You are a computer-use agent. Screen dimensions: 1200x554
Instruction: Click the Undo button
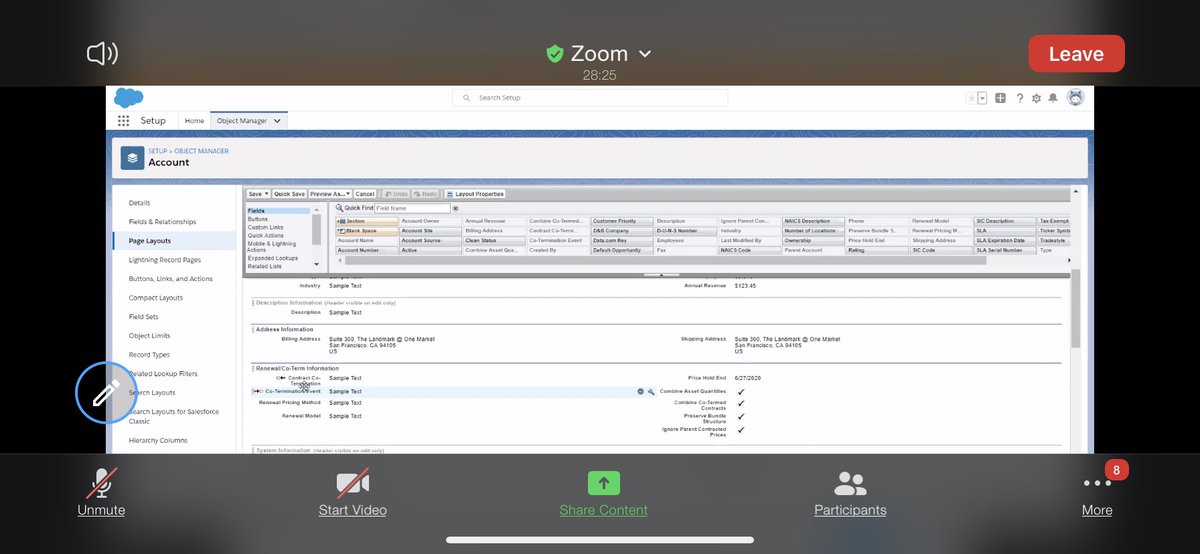396,194
